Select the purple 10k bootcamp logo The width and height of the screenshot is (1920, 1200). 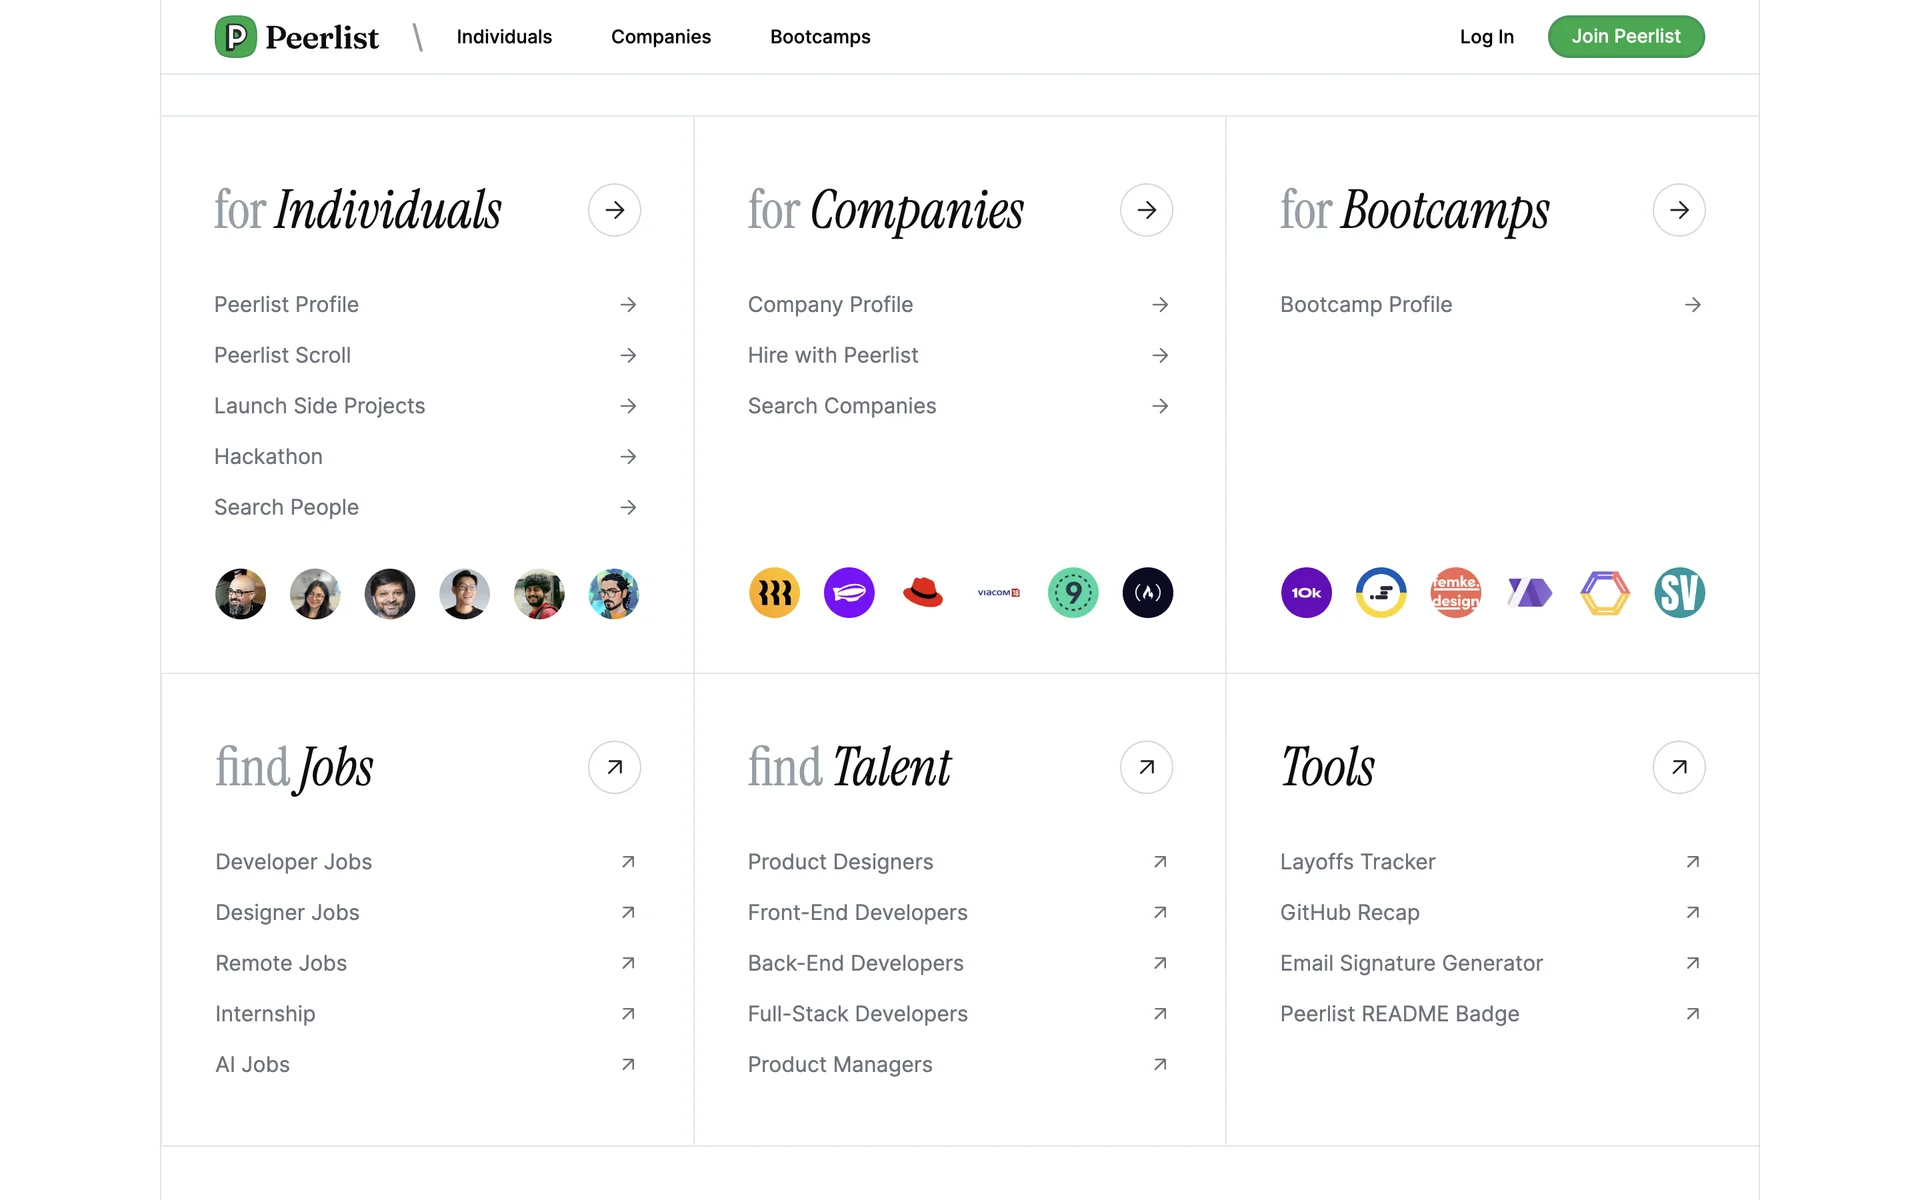pos(1306,593)
